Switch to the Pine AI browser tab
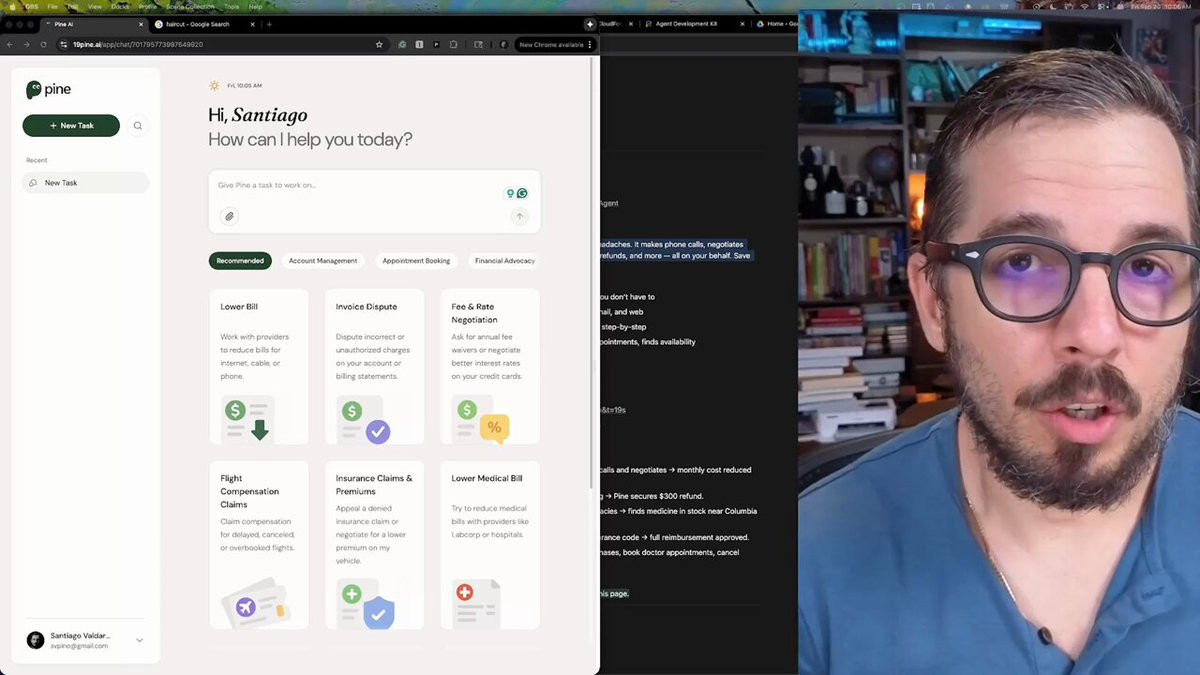1200x675 pixels. click(95, 23)
